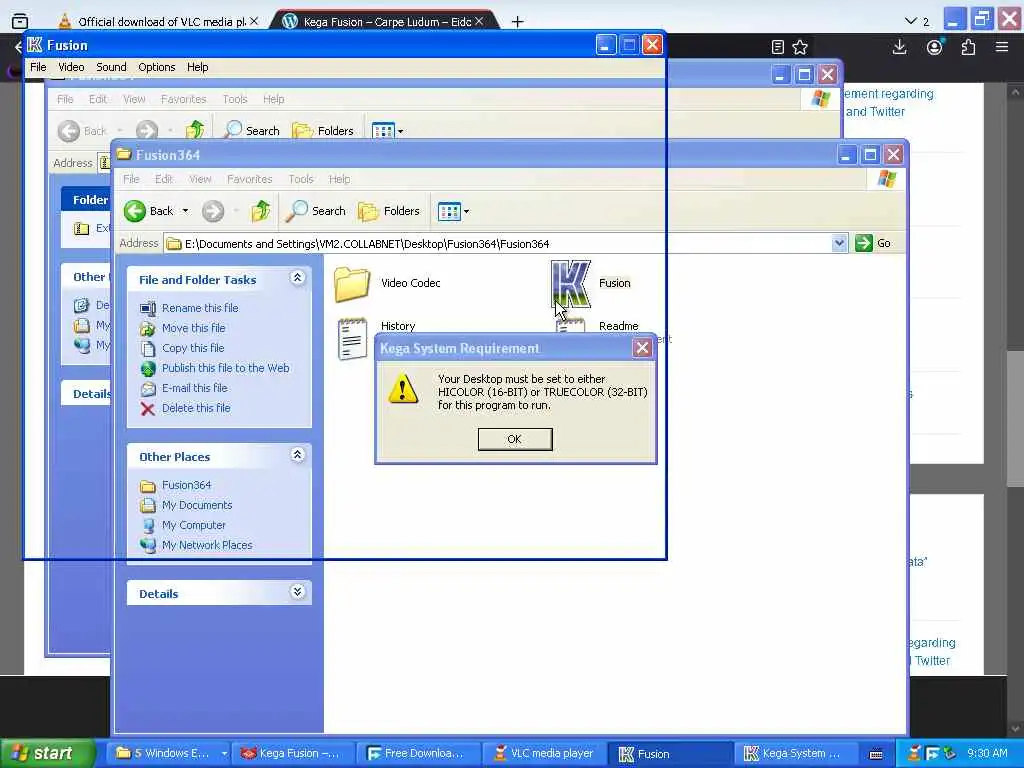
Task: Select the Fusion application K icon
Action: point(571,283)
